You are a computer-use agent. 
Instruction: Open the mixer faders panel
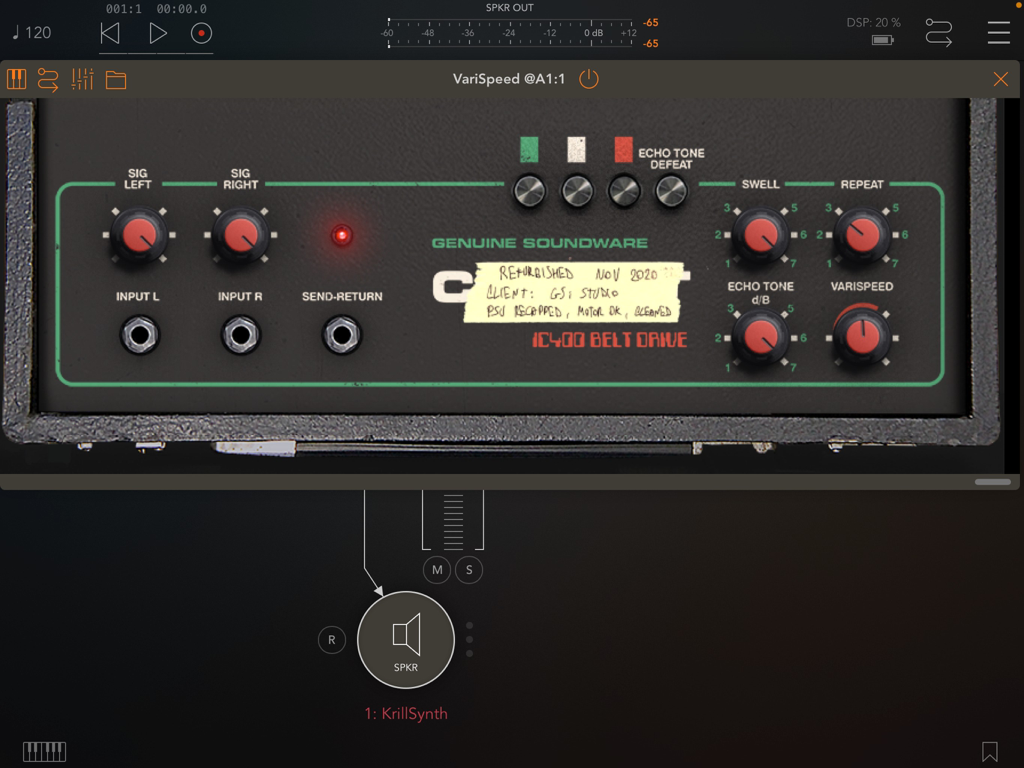(x=81, y=79)
